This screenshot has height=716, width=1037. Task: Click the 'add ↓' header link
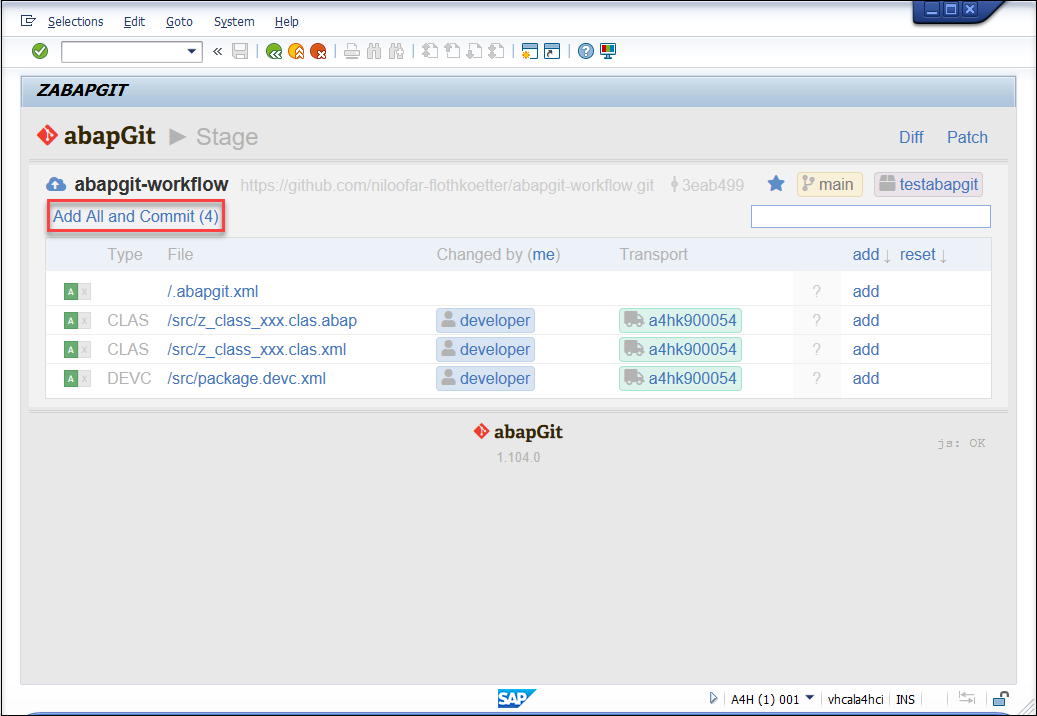coord(872,255)
